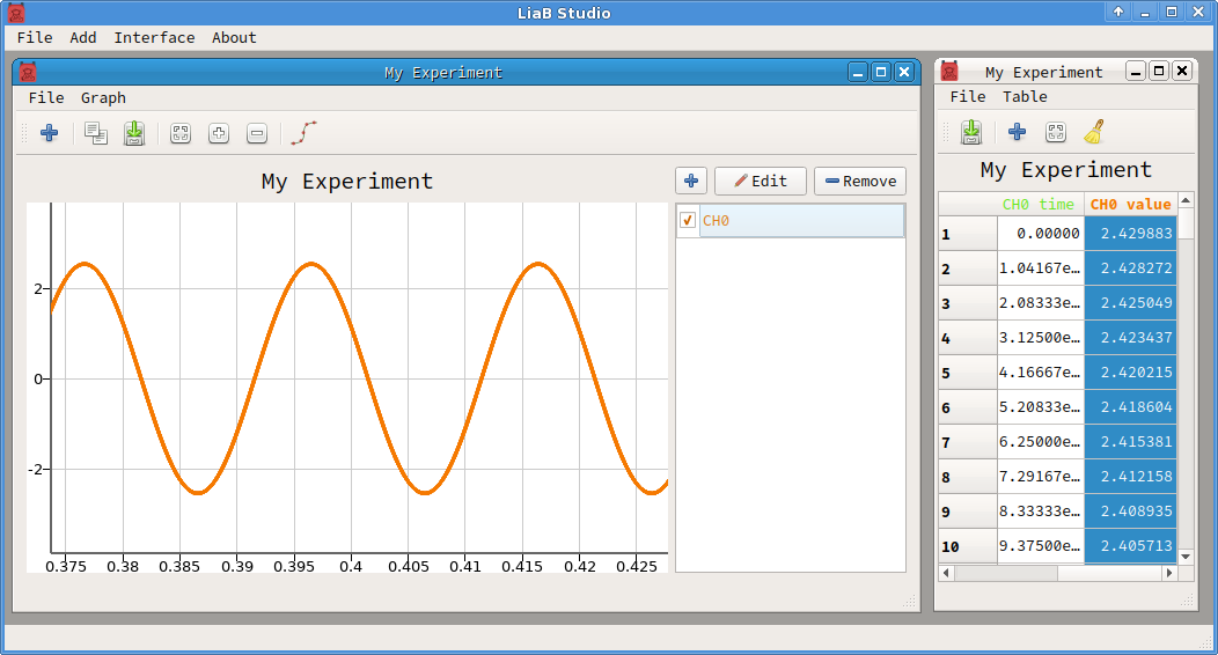Click the yellow broom clear icon
Screen dimensions: 1218x655
pyautogui.click(x=1094, y=132)
